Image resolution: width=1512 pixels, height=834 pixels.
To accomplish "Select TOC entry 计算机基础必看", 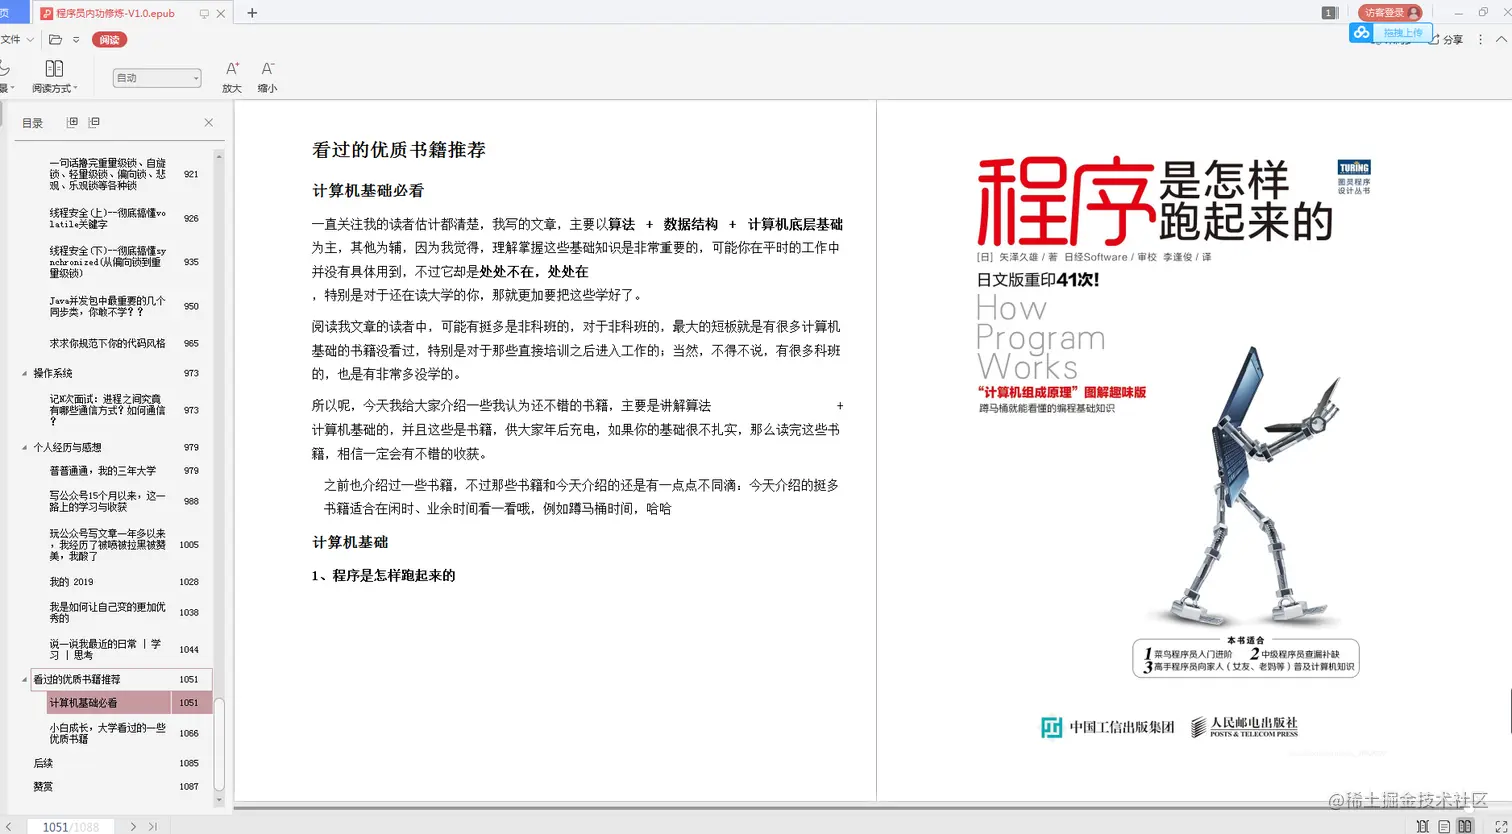I will [x=84, y=702].
